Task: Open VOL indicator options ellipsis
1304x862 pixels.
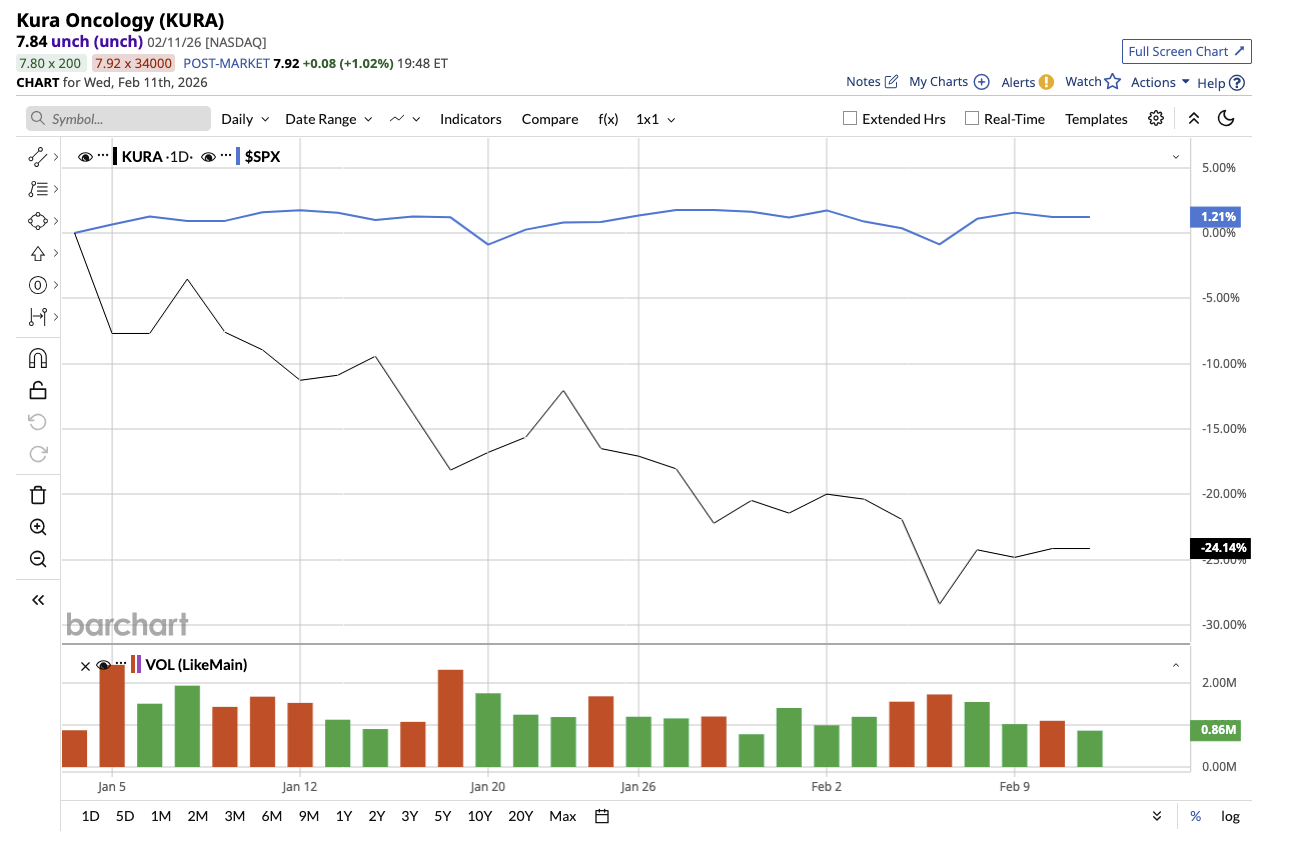Action: point(121,665)
